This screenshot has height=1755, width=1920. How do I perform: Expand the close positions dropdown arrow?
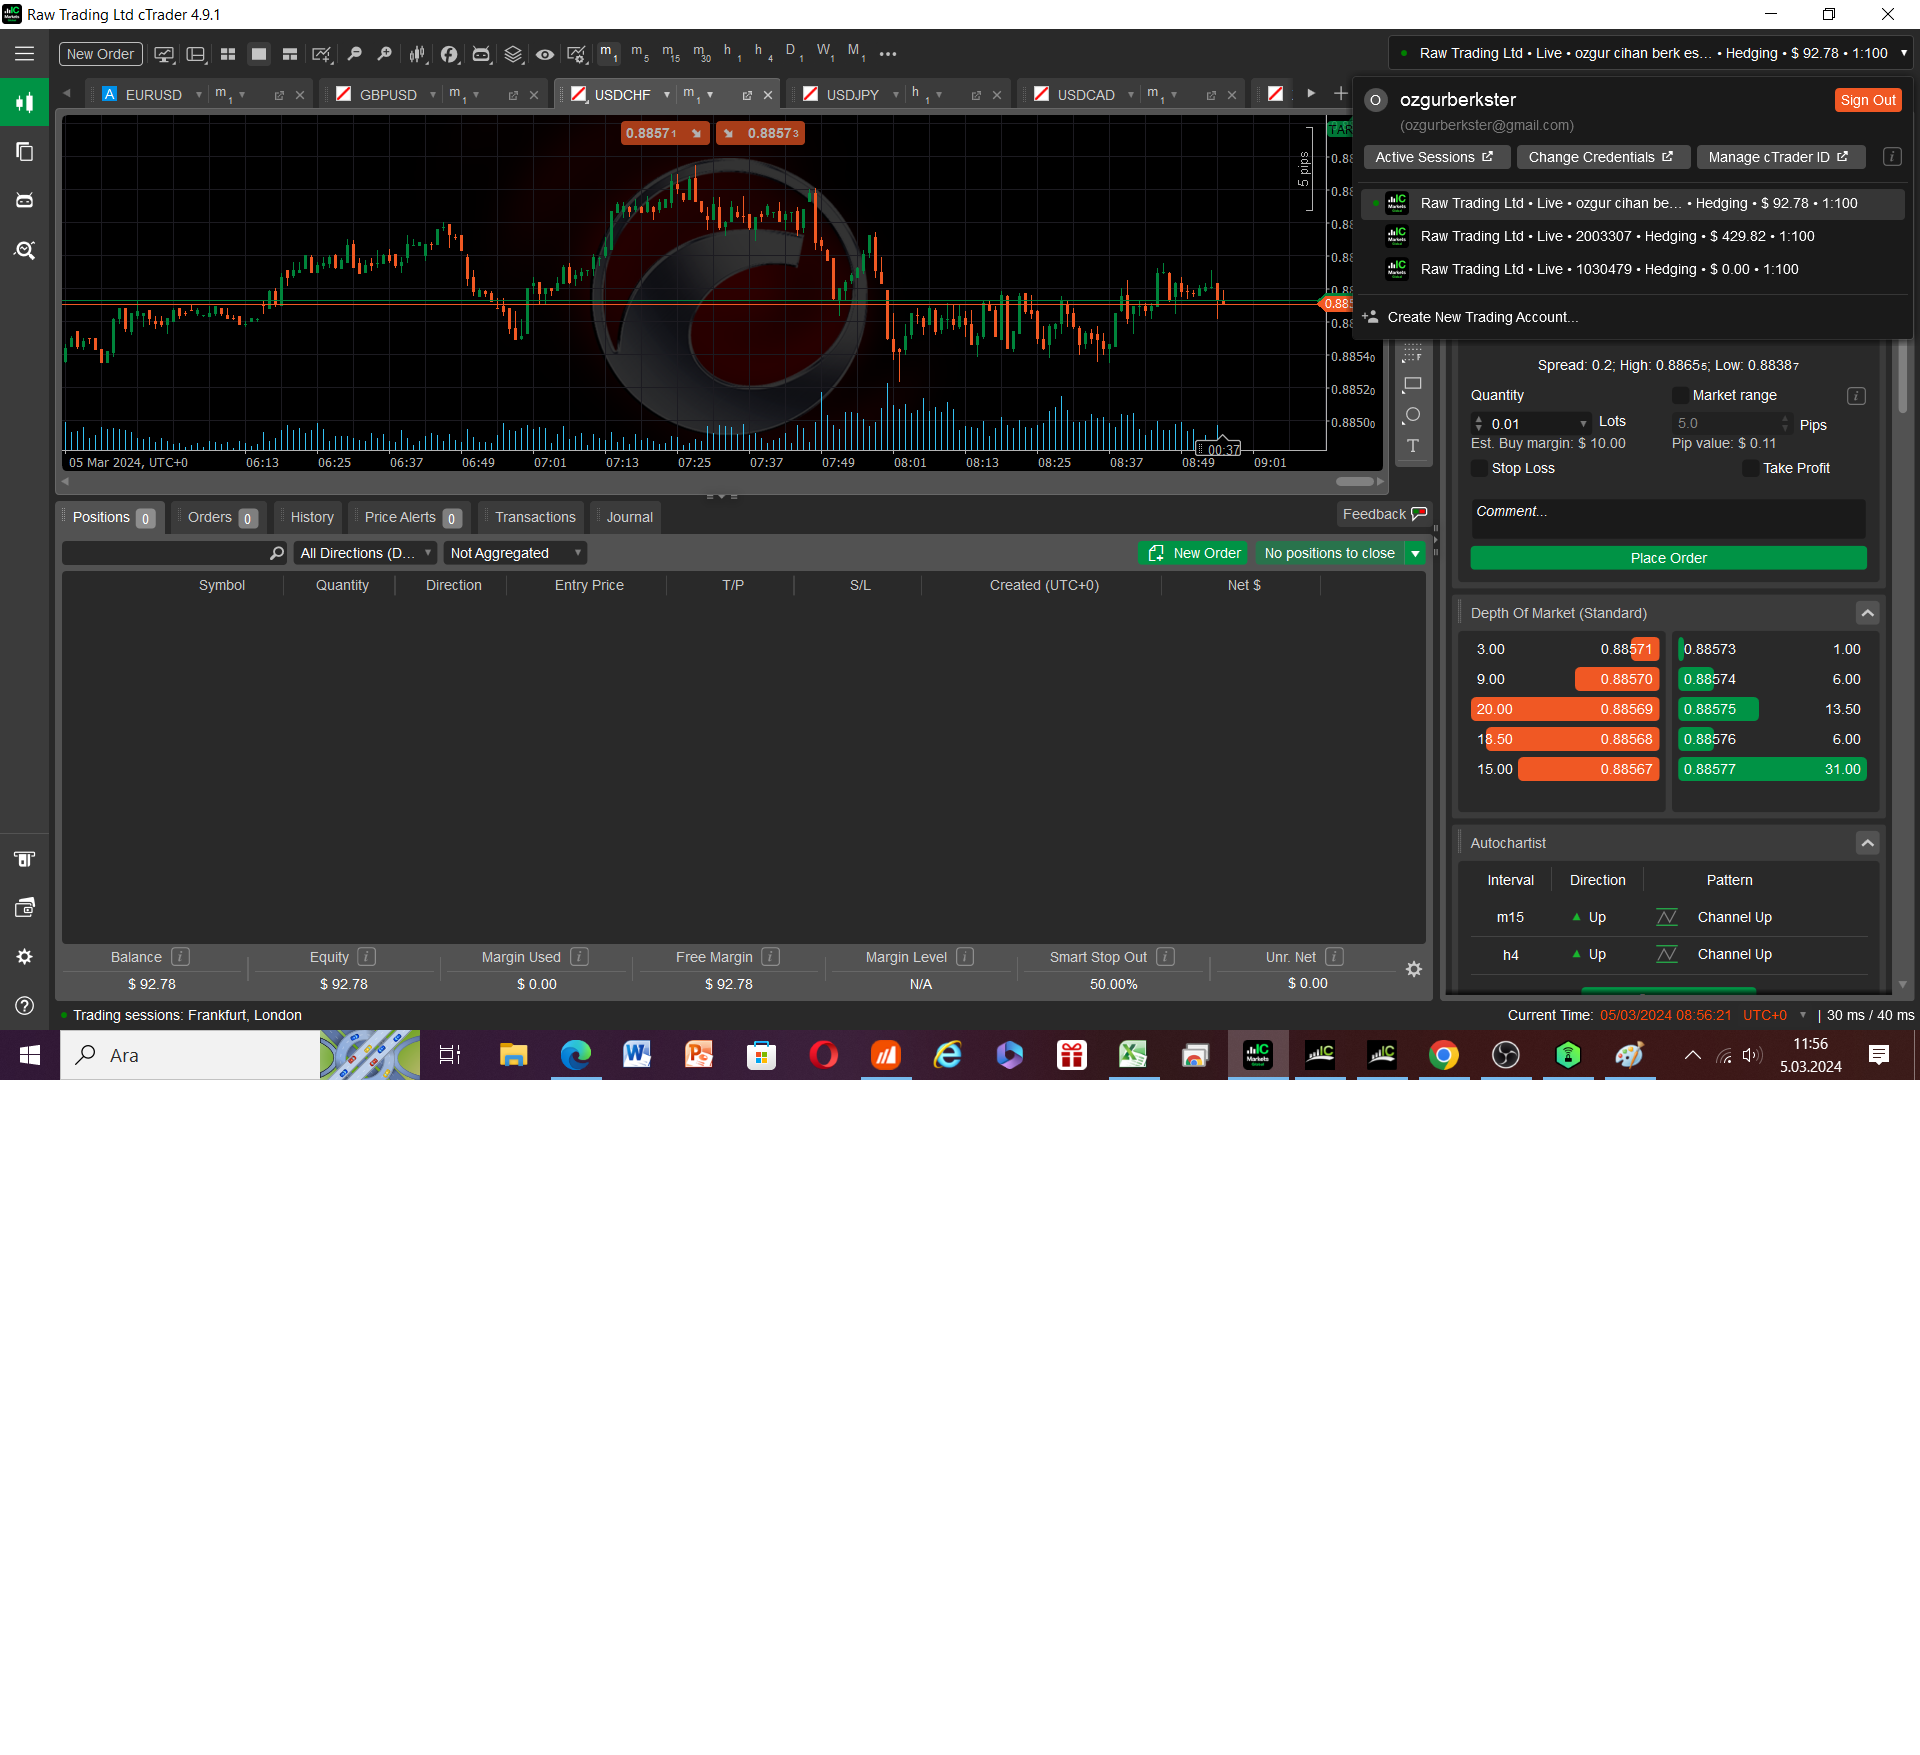pos(1415,553)
